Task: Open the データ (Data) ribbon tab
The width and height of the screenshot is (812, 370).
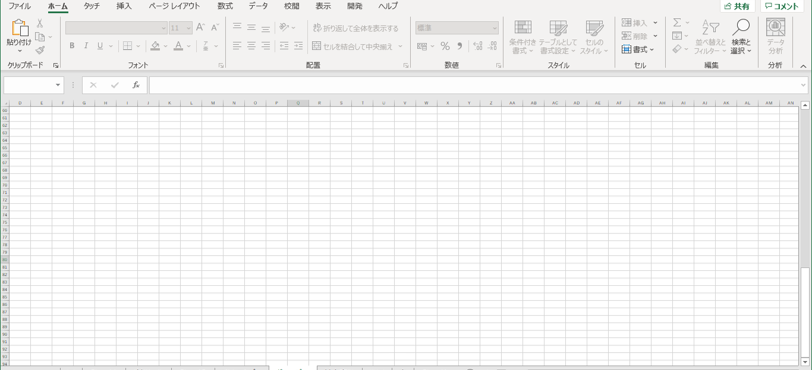Action: pyautogui.click(x=258, y=6)
